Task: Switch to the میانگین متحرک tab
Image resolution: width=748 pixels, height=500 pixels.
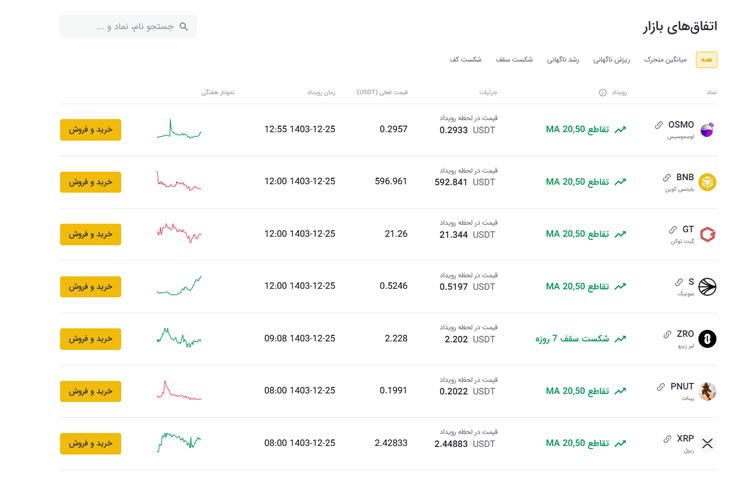Action: [665, 60]
